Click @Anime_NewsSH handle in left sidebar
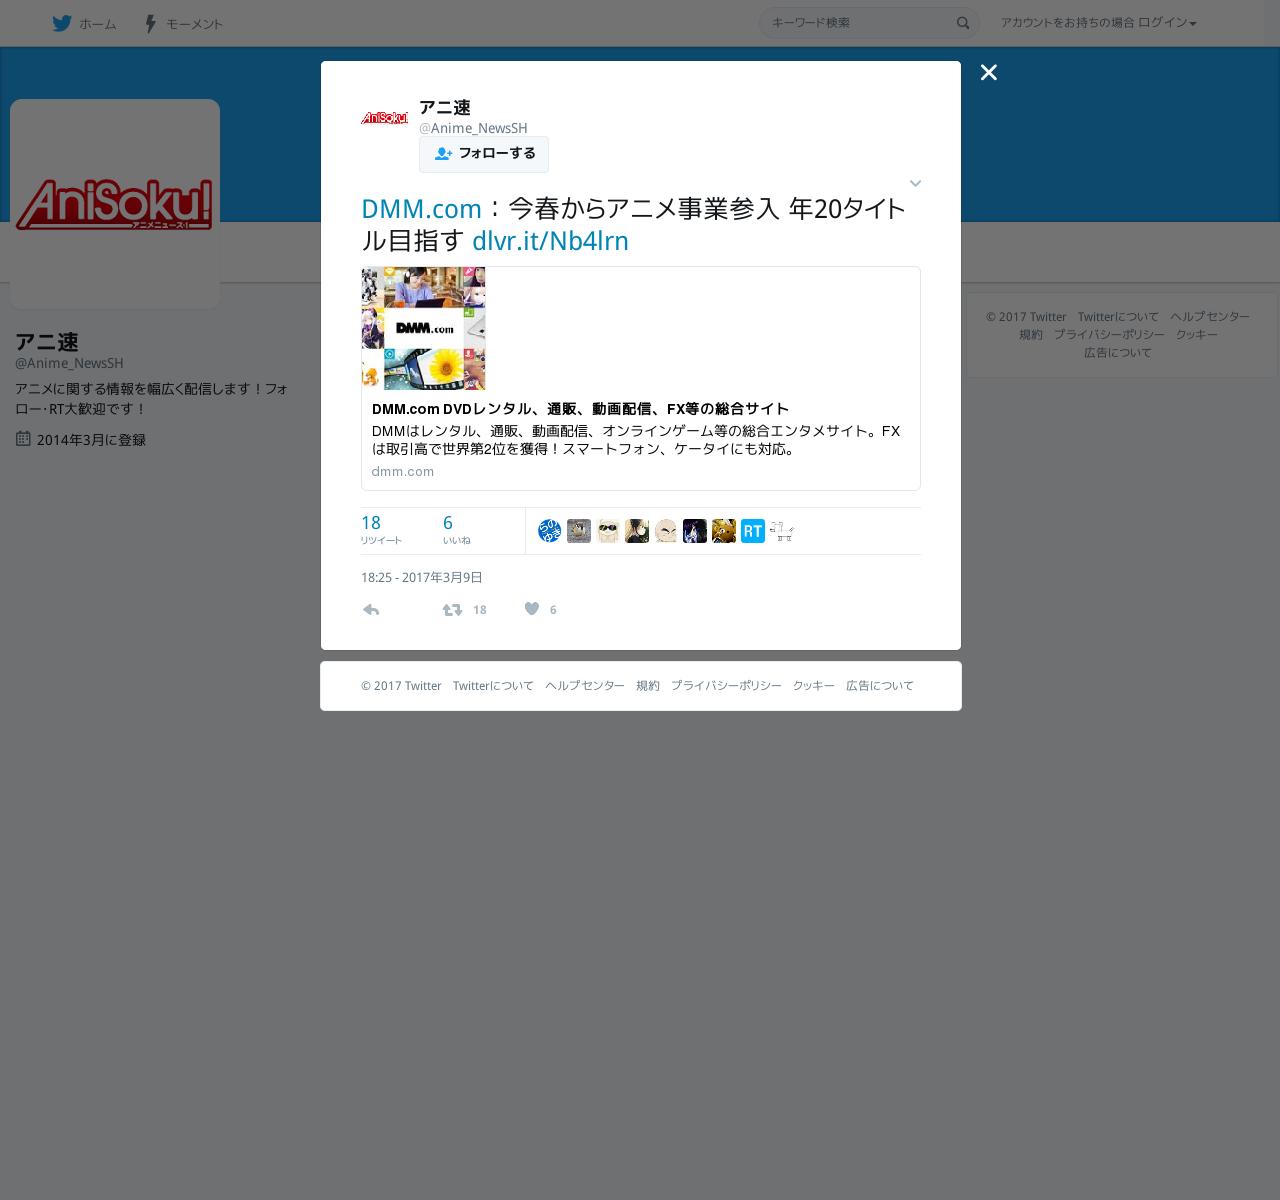Image resolution: width=1280 pixels, height=1200 pixels. (x=69, y=363)
